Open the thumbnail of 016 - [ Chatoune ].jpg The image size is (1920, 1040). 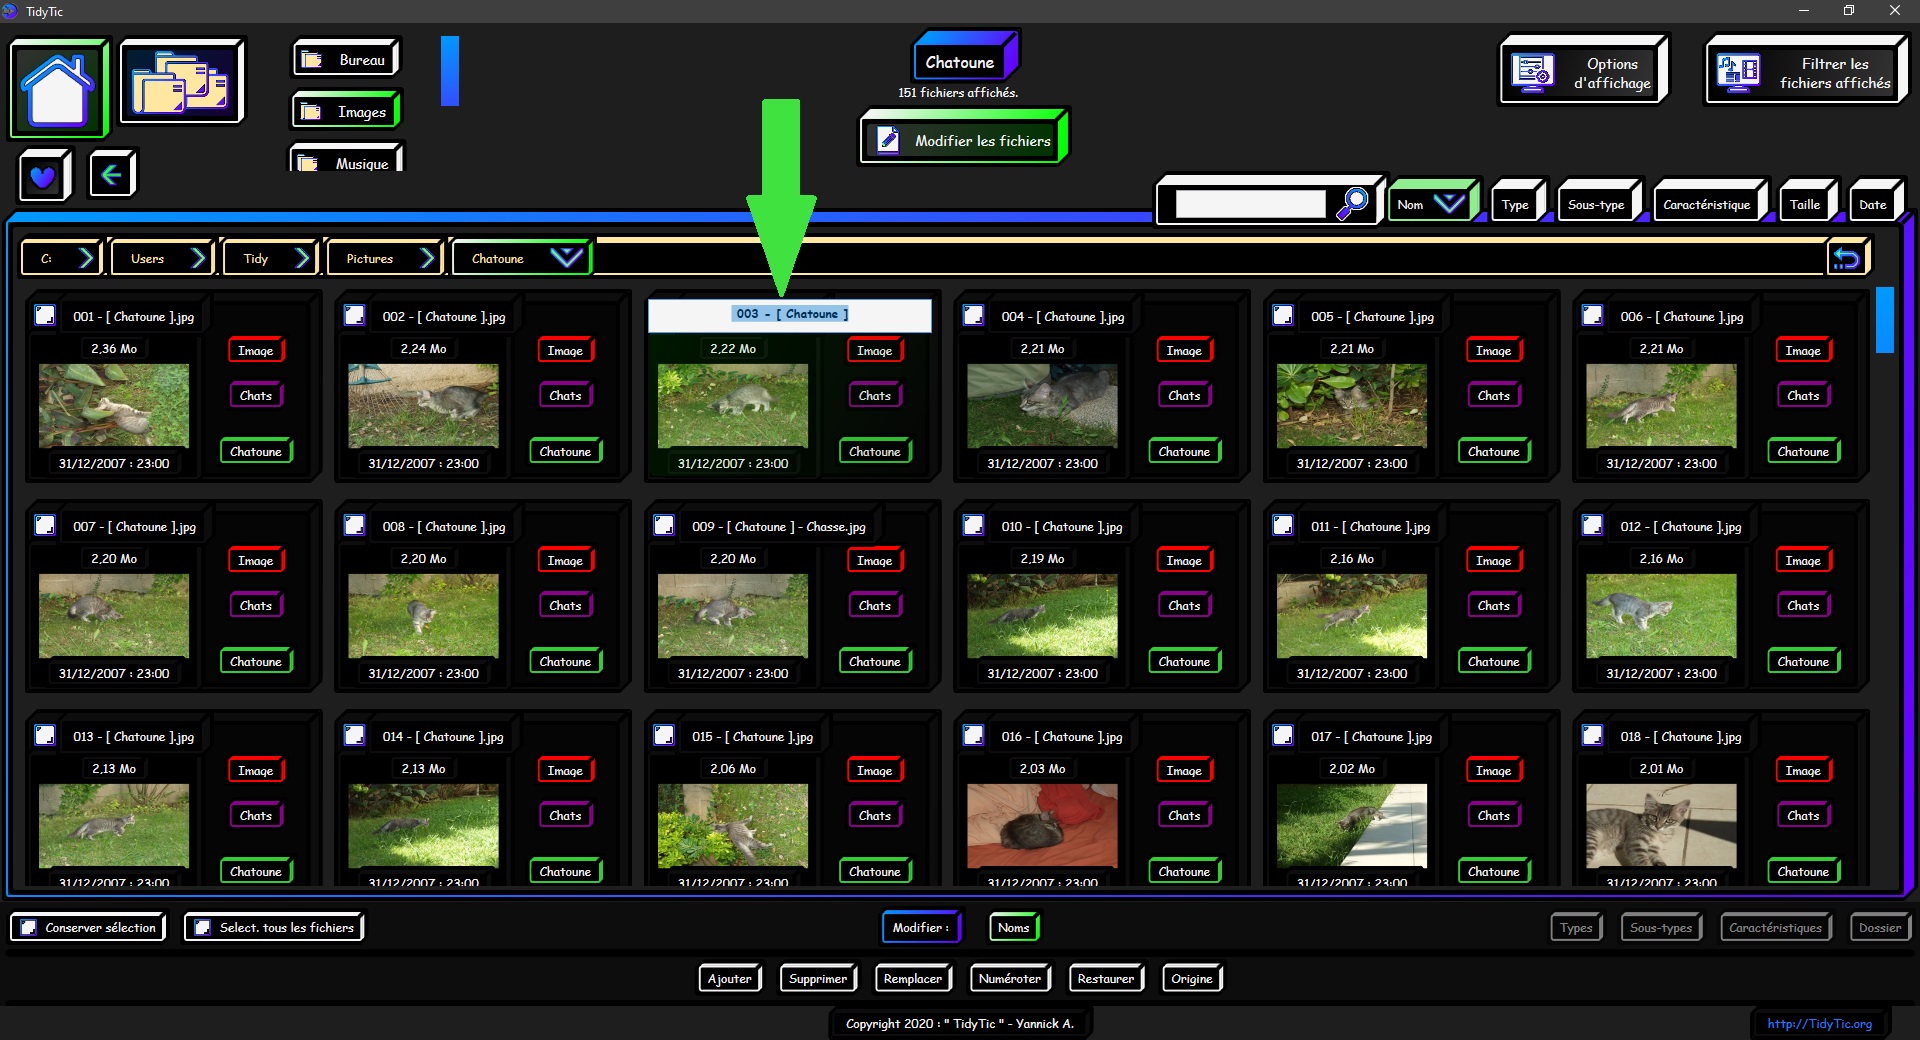1042,825
